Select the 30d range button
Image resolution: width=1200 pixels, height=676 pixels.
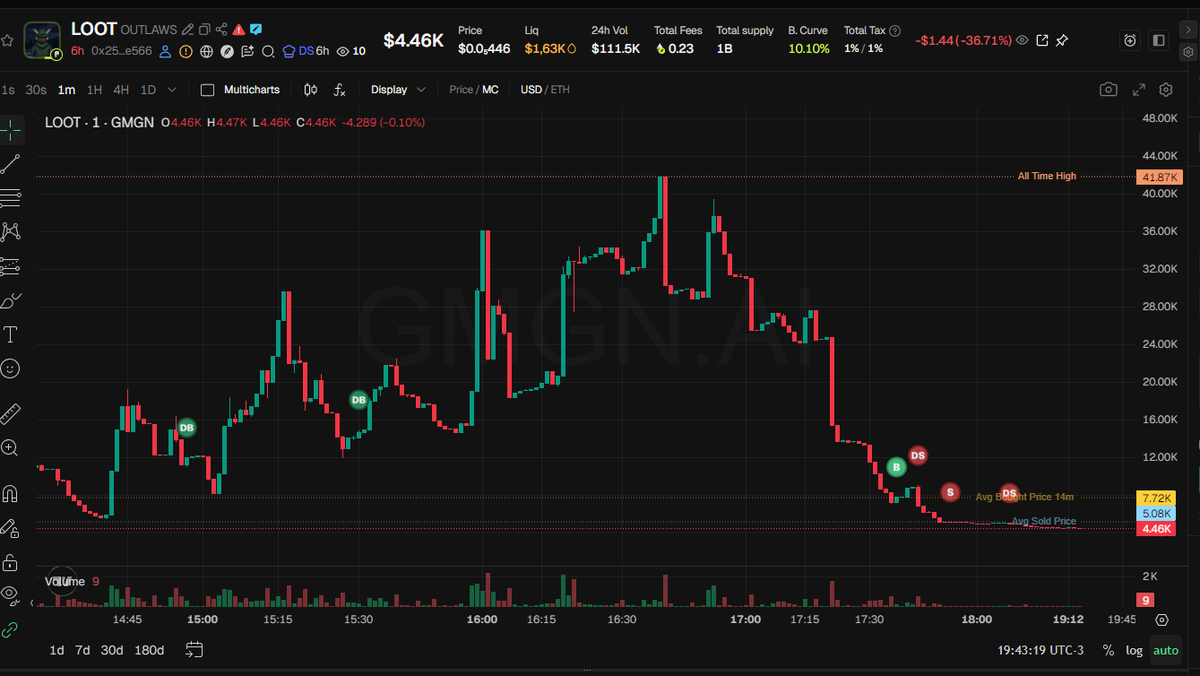coord(112,650)
